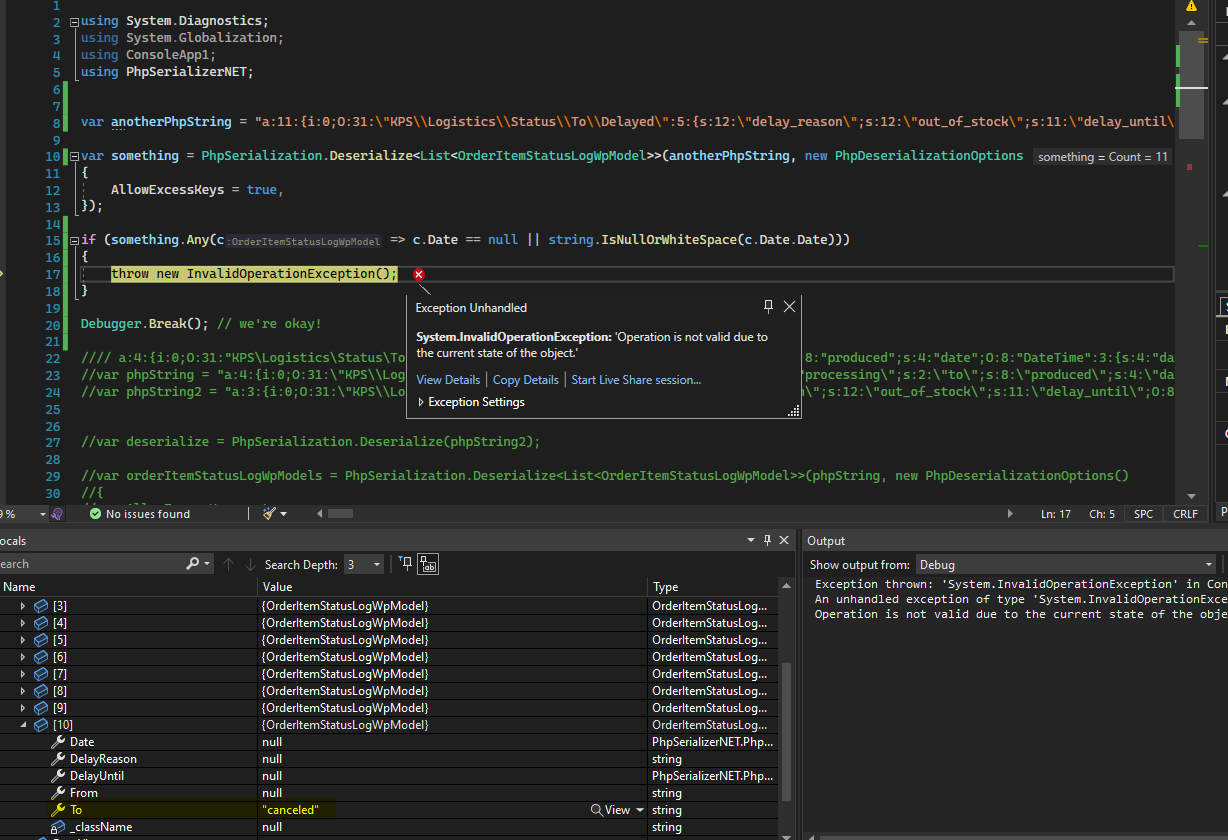
Task: Close the Exception Unhandled popup
Action: [x=789, y=307]
